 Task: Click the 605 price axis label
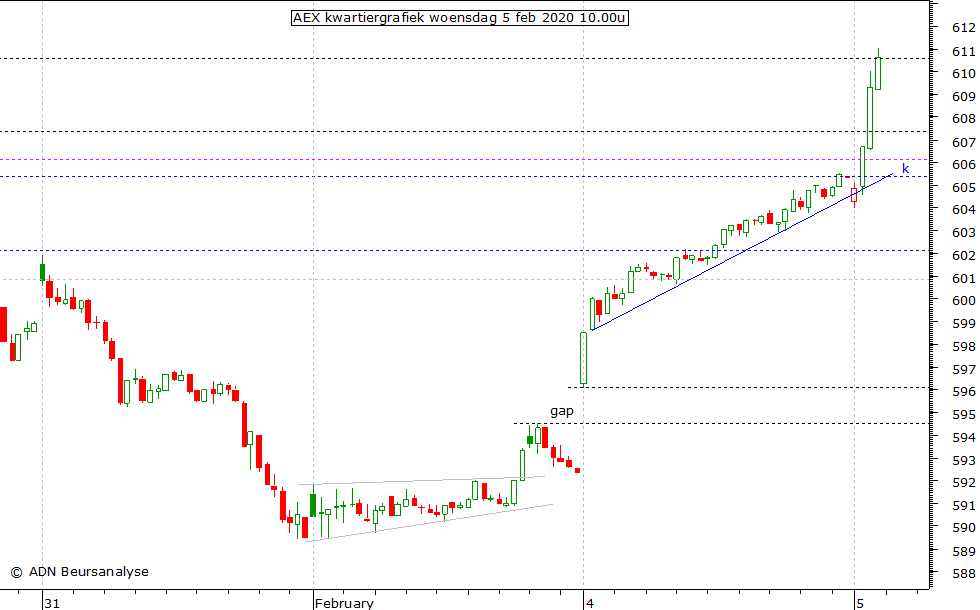[x=963, y=187]
